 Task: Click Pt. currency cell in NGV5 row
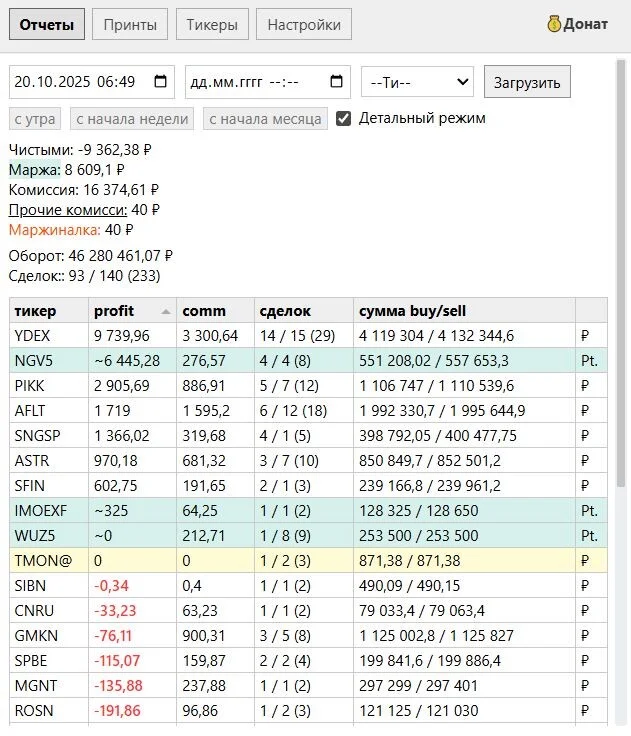[591, 360]
